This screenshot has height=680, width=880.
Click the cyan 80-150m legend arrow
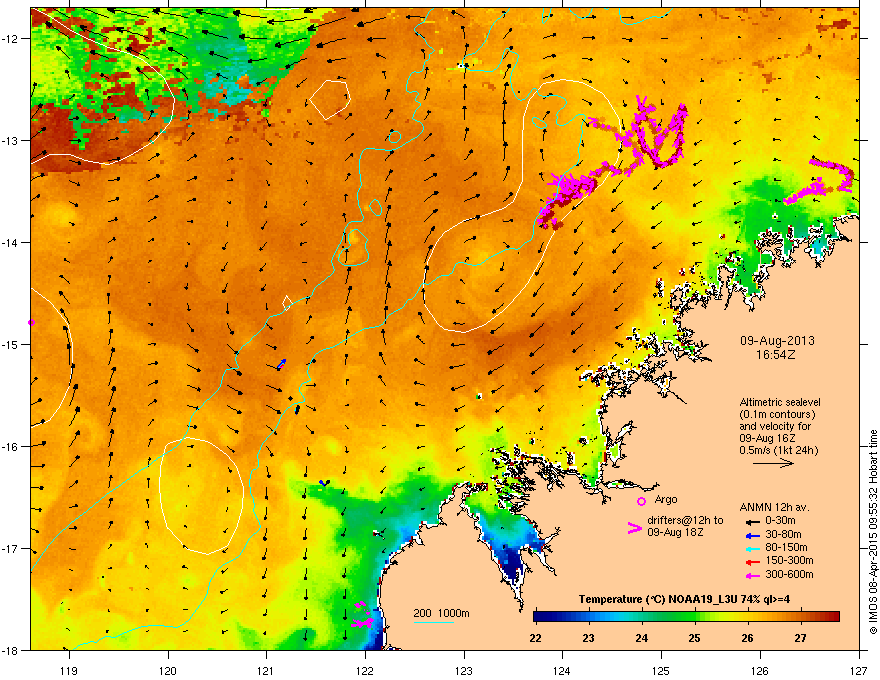point(752,548)
